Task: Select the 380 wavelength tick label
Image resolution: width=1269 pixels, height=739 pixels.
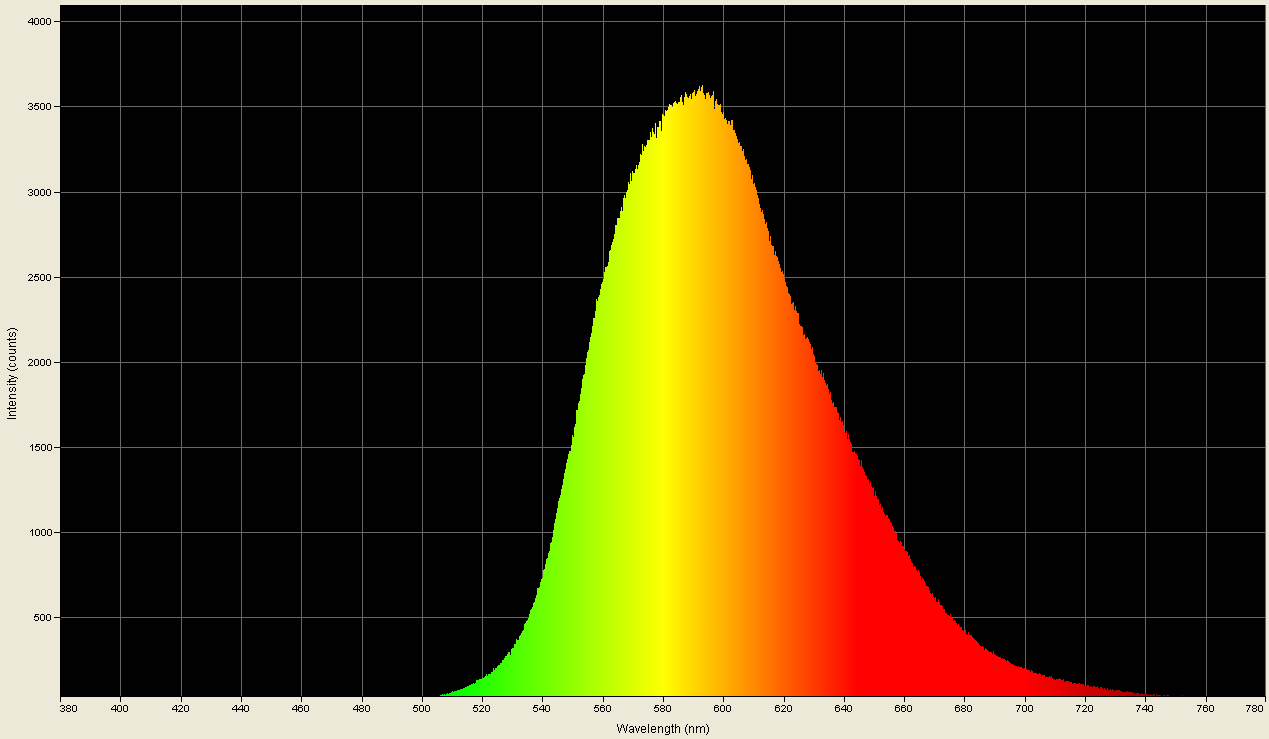Action: (68, 707)
